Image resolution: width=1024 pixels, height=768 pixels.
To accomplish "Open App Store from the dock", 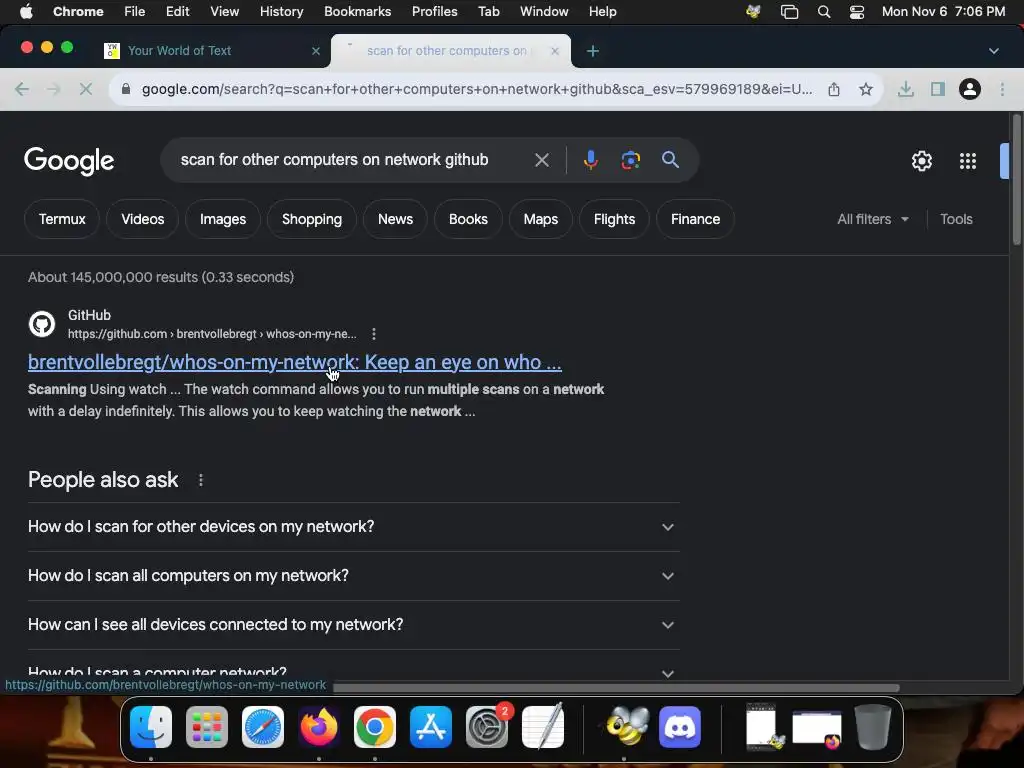I will tap(430, 726).
